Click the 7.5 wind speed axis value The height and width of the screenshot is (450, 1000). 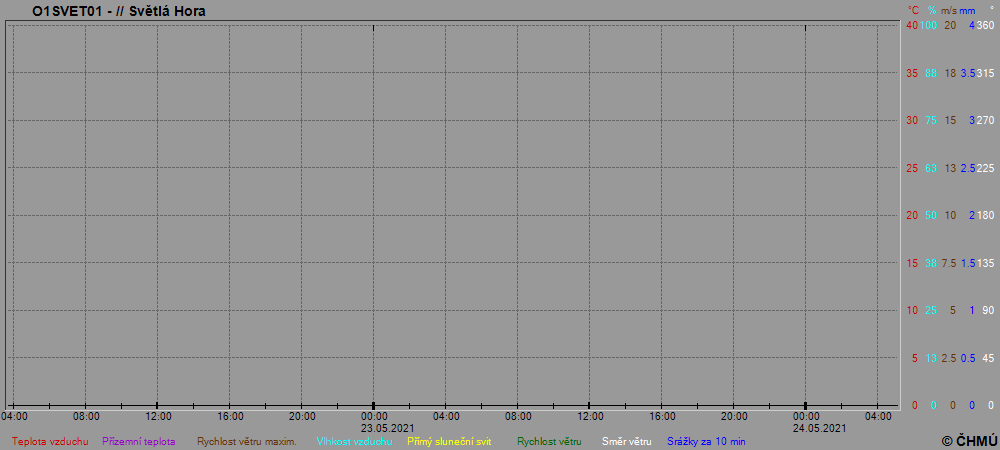pos(950,263)
